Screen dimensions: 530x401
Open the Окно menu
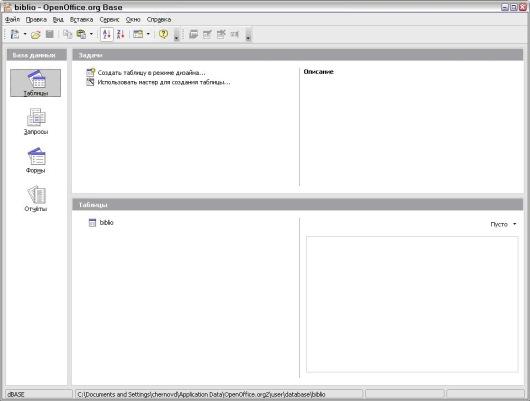coord(133,20)
